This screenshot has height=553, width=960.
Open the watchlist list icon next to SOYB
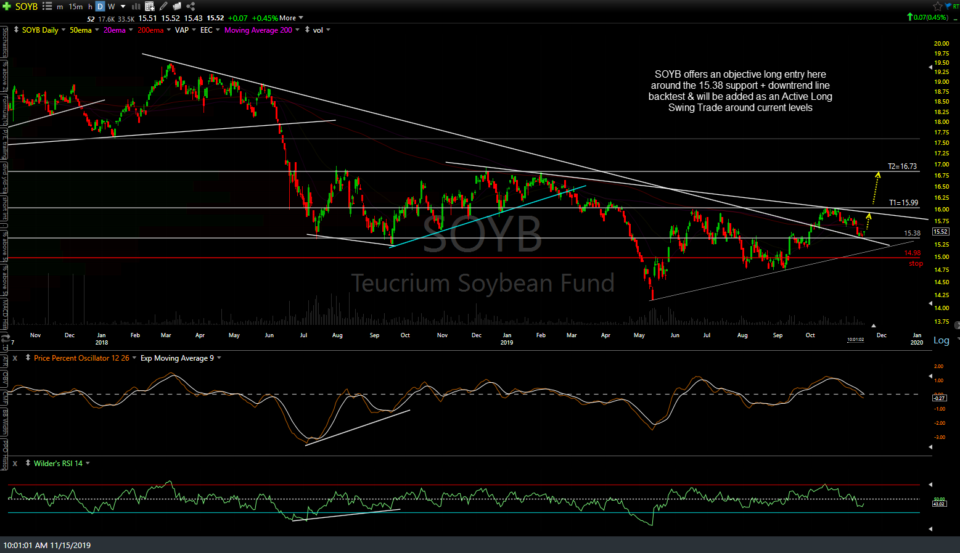click(x=47, y=6)
